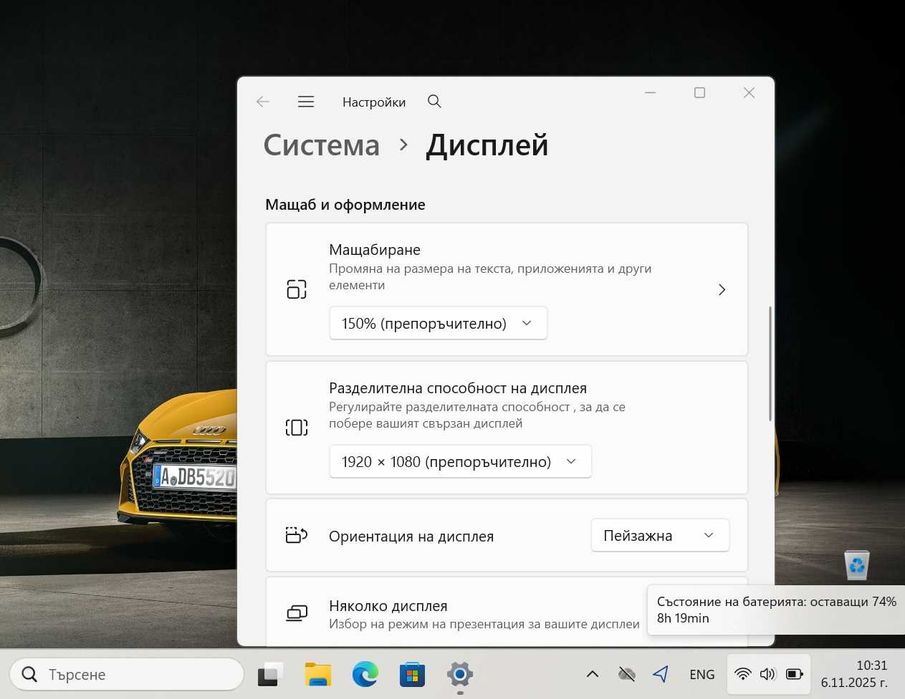Minimize the Settings window

650,92
